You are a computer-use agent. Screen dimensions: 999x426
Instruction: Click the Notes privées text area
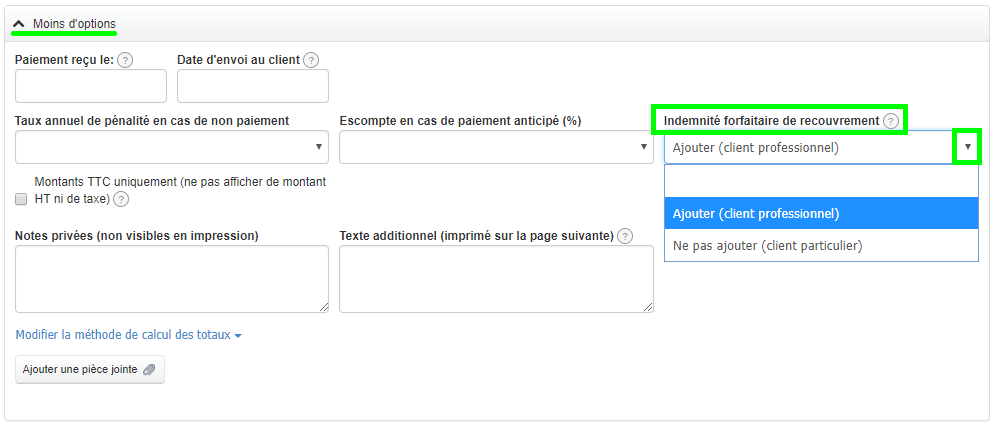pyautogui.click(x=172, y=279)
